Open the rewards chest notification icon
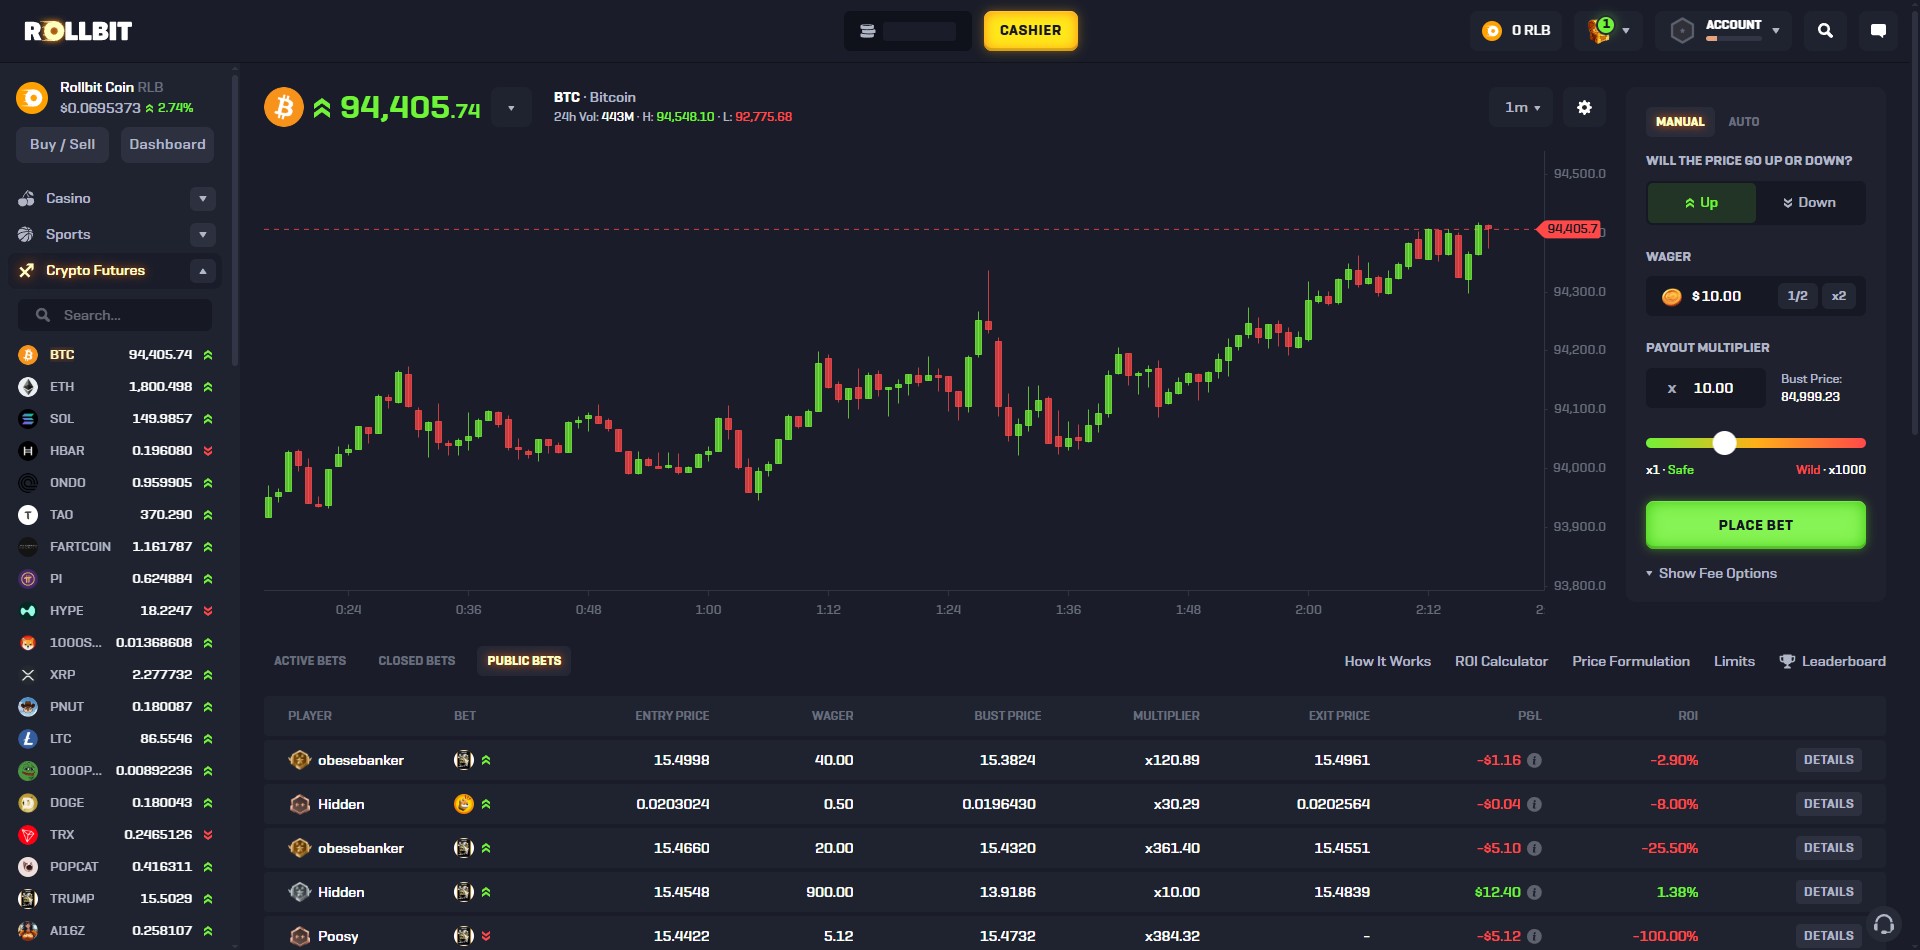This screenshot has width=1920, height=950. coord(1600,31)
